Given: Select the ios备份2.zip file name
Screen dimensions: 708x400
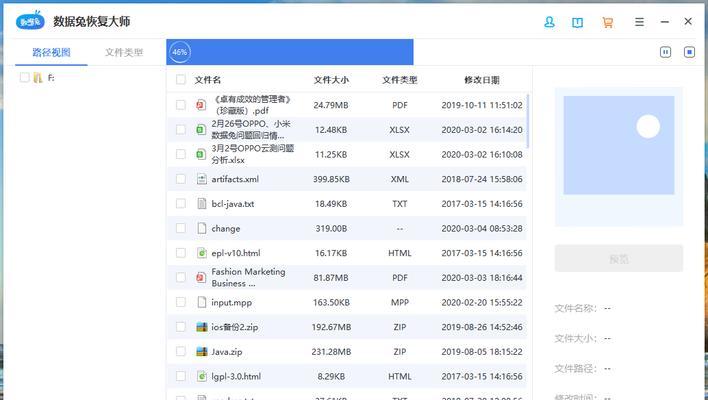Looking at the screenshot, I should pyautogui.click(x=235, y=327).
